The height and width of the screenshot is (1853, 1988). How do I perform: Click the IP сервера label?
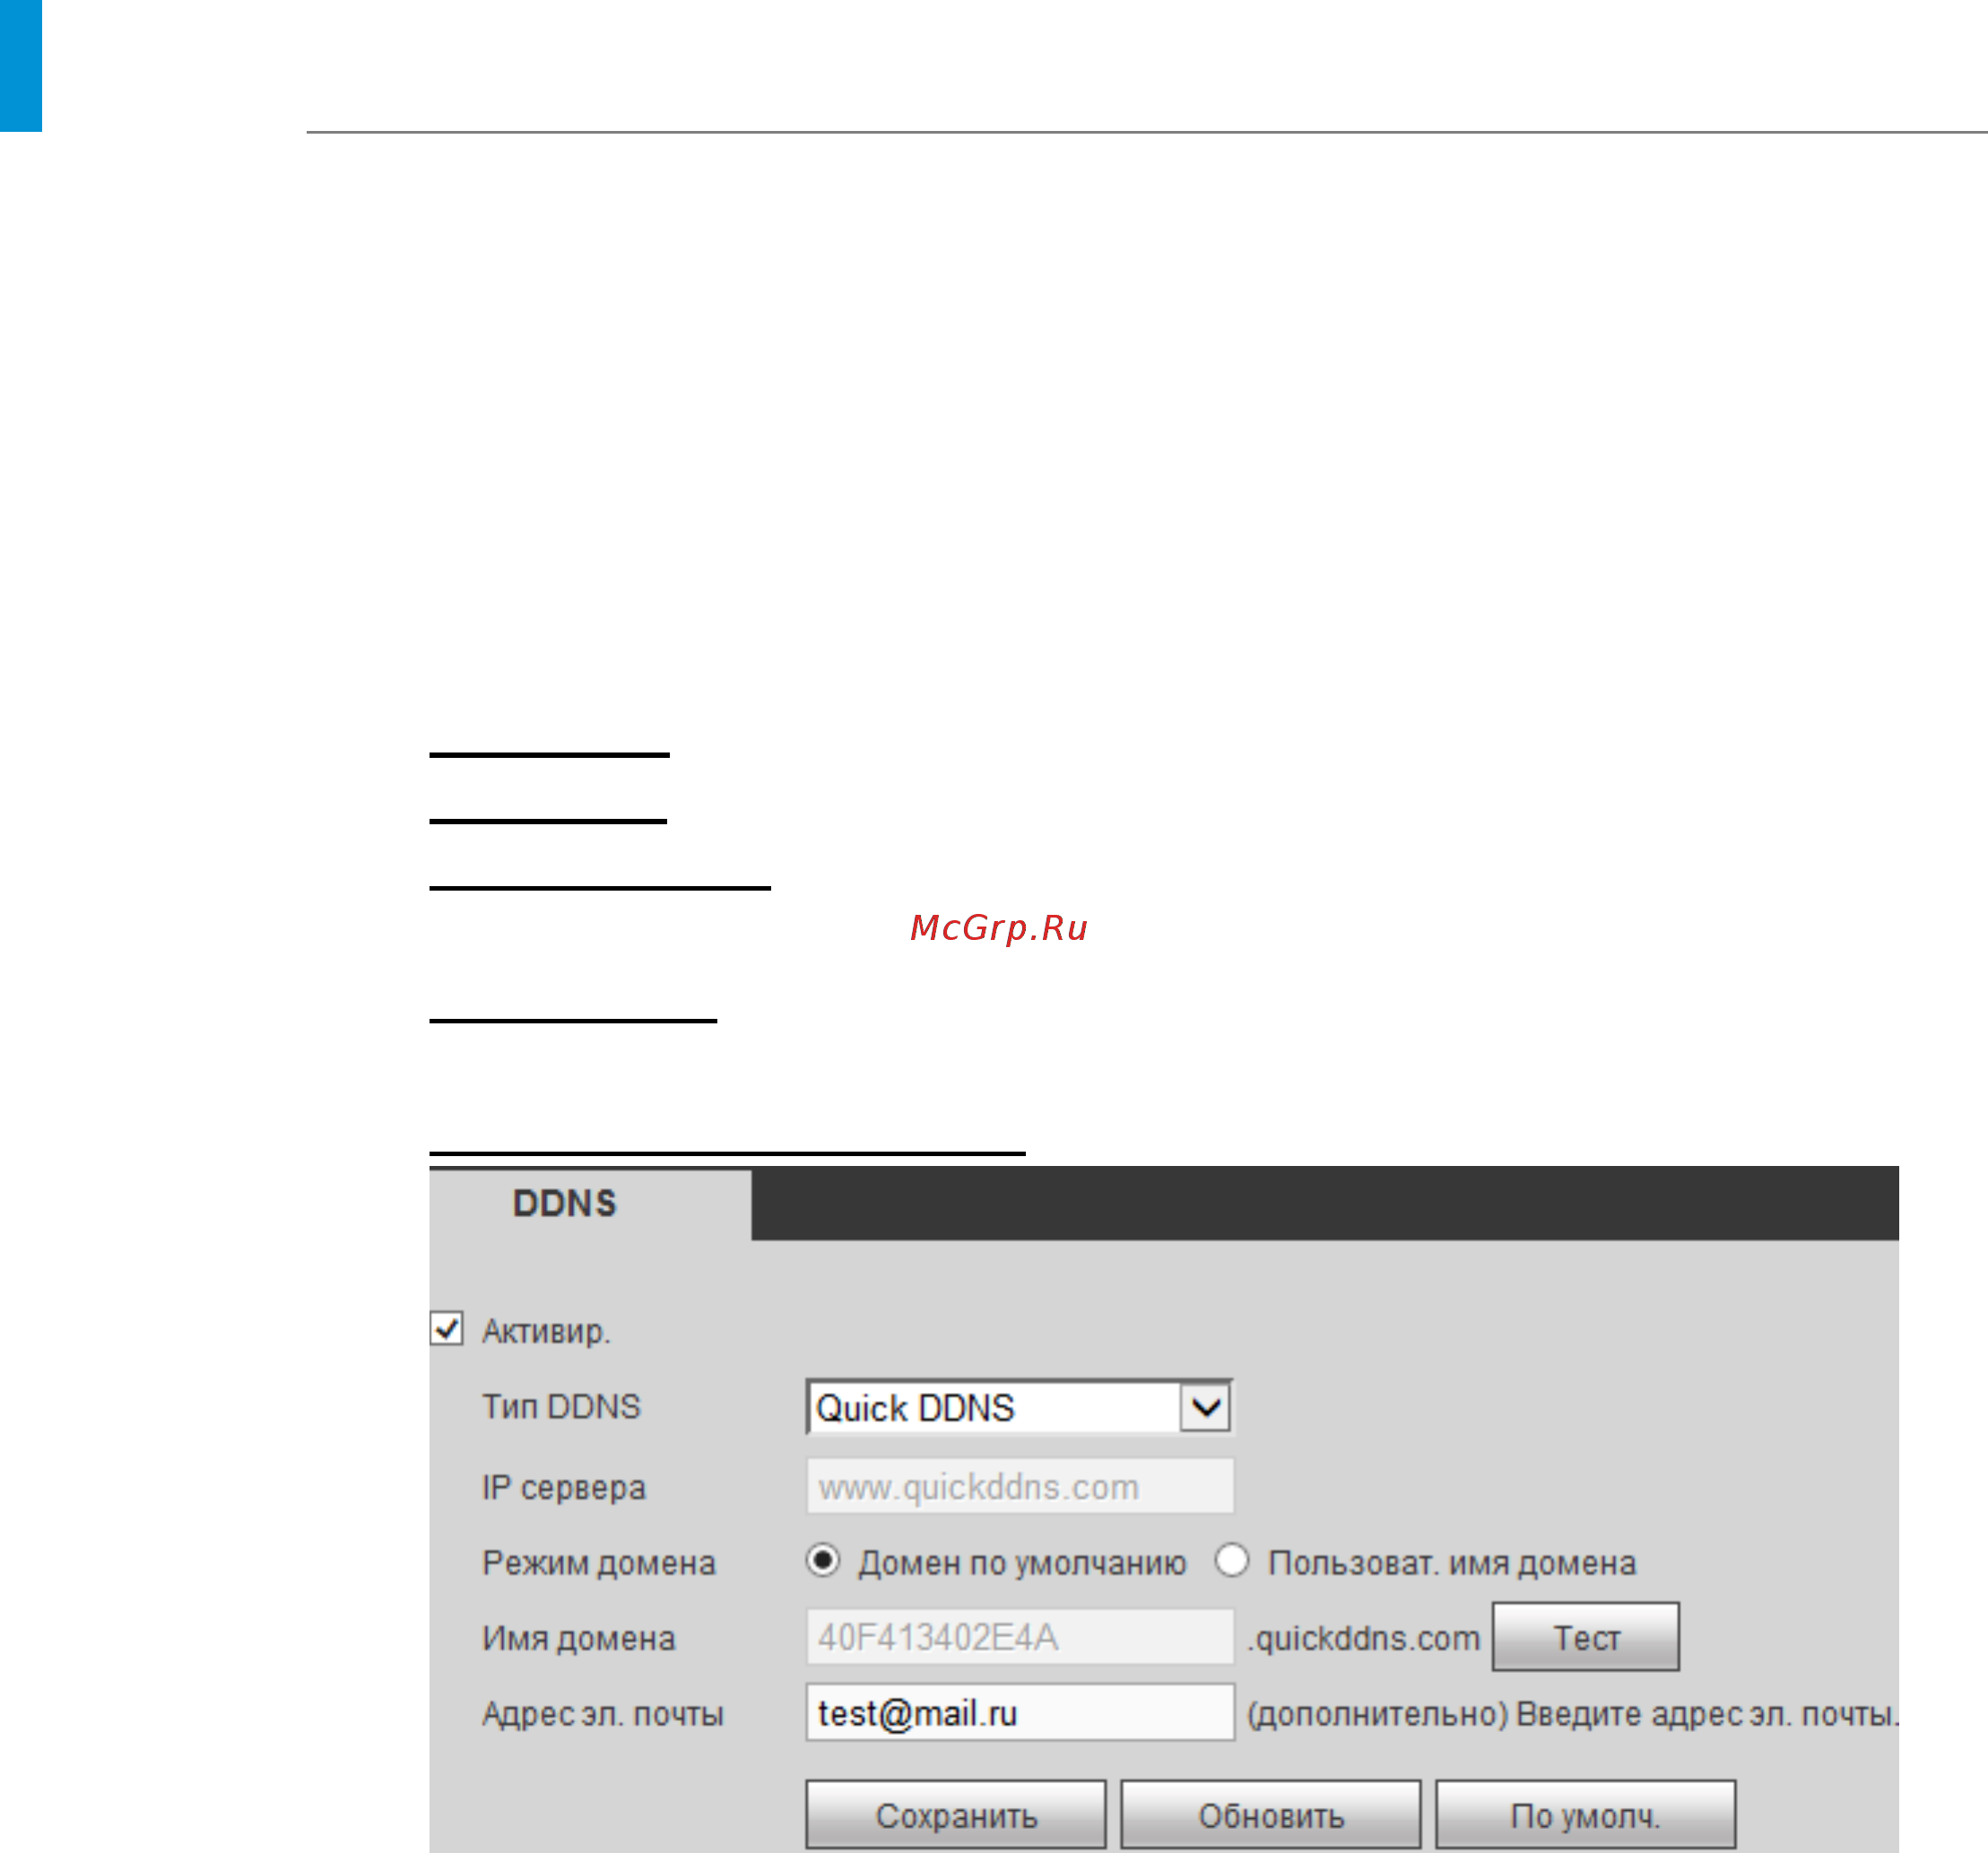(564, 1488)
